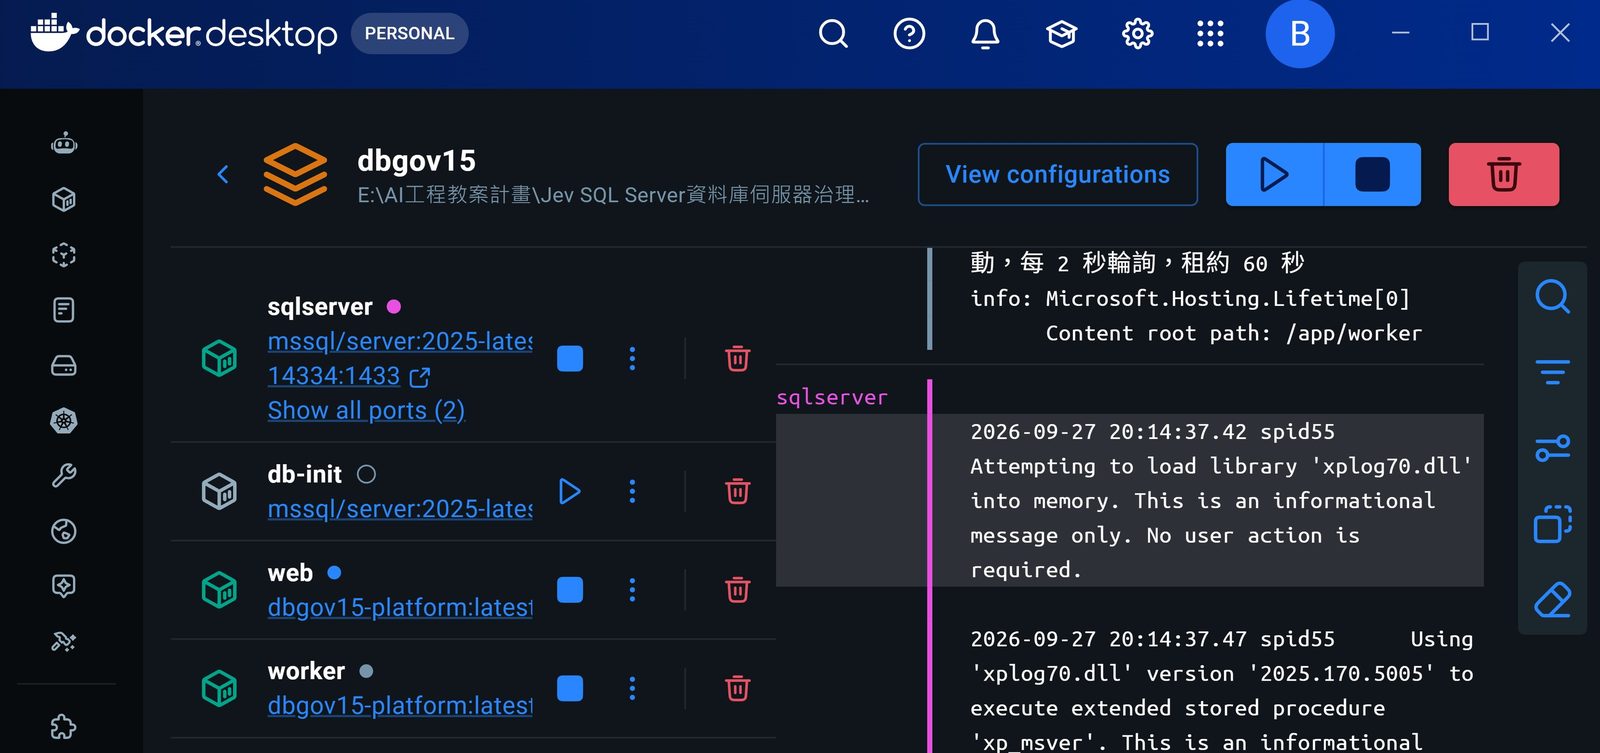Click the sqlserver container cube icon
The image size is (1600, 753).
point(220,358)
